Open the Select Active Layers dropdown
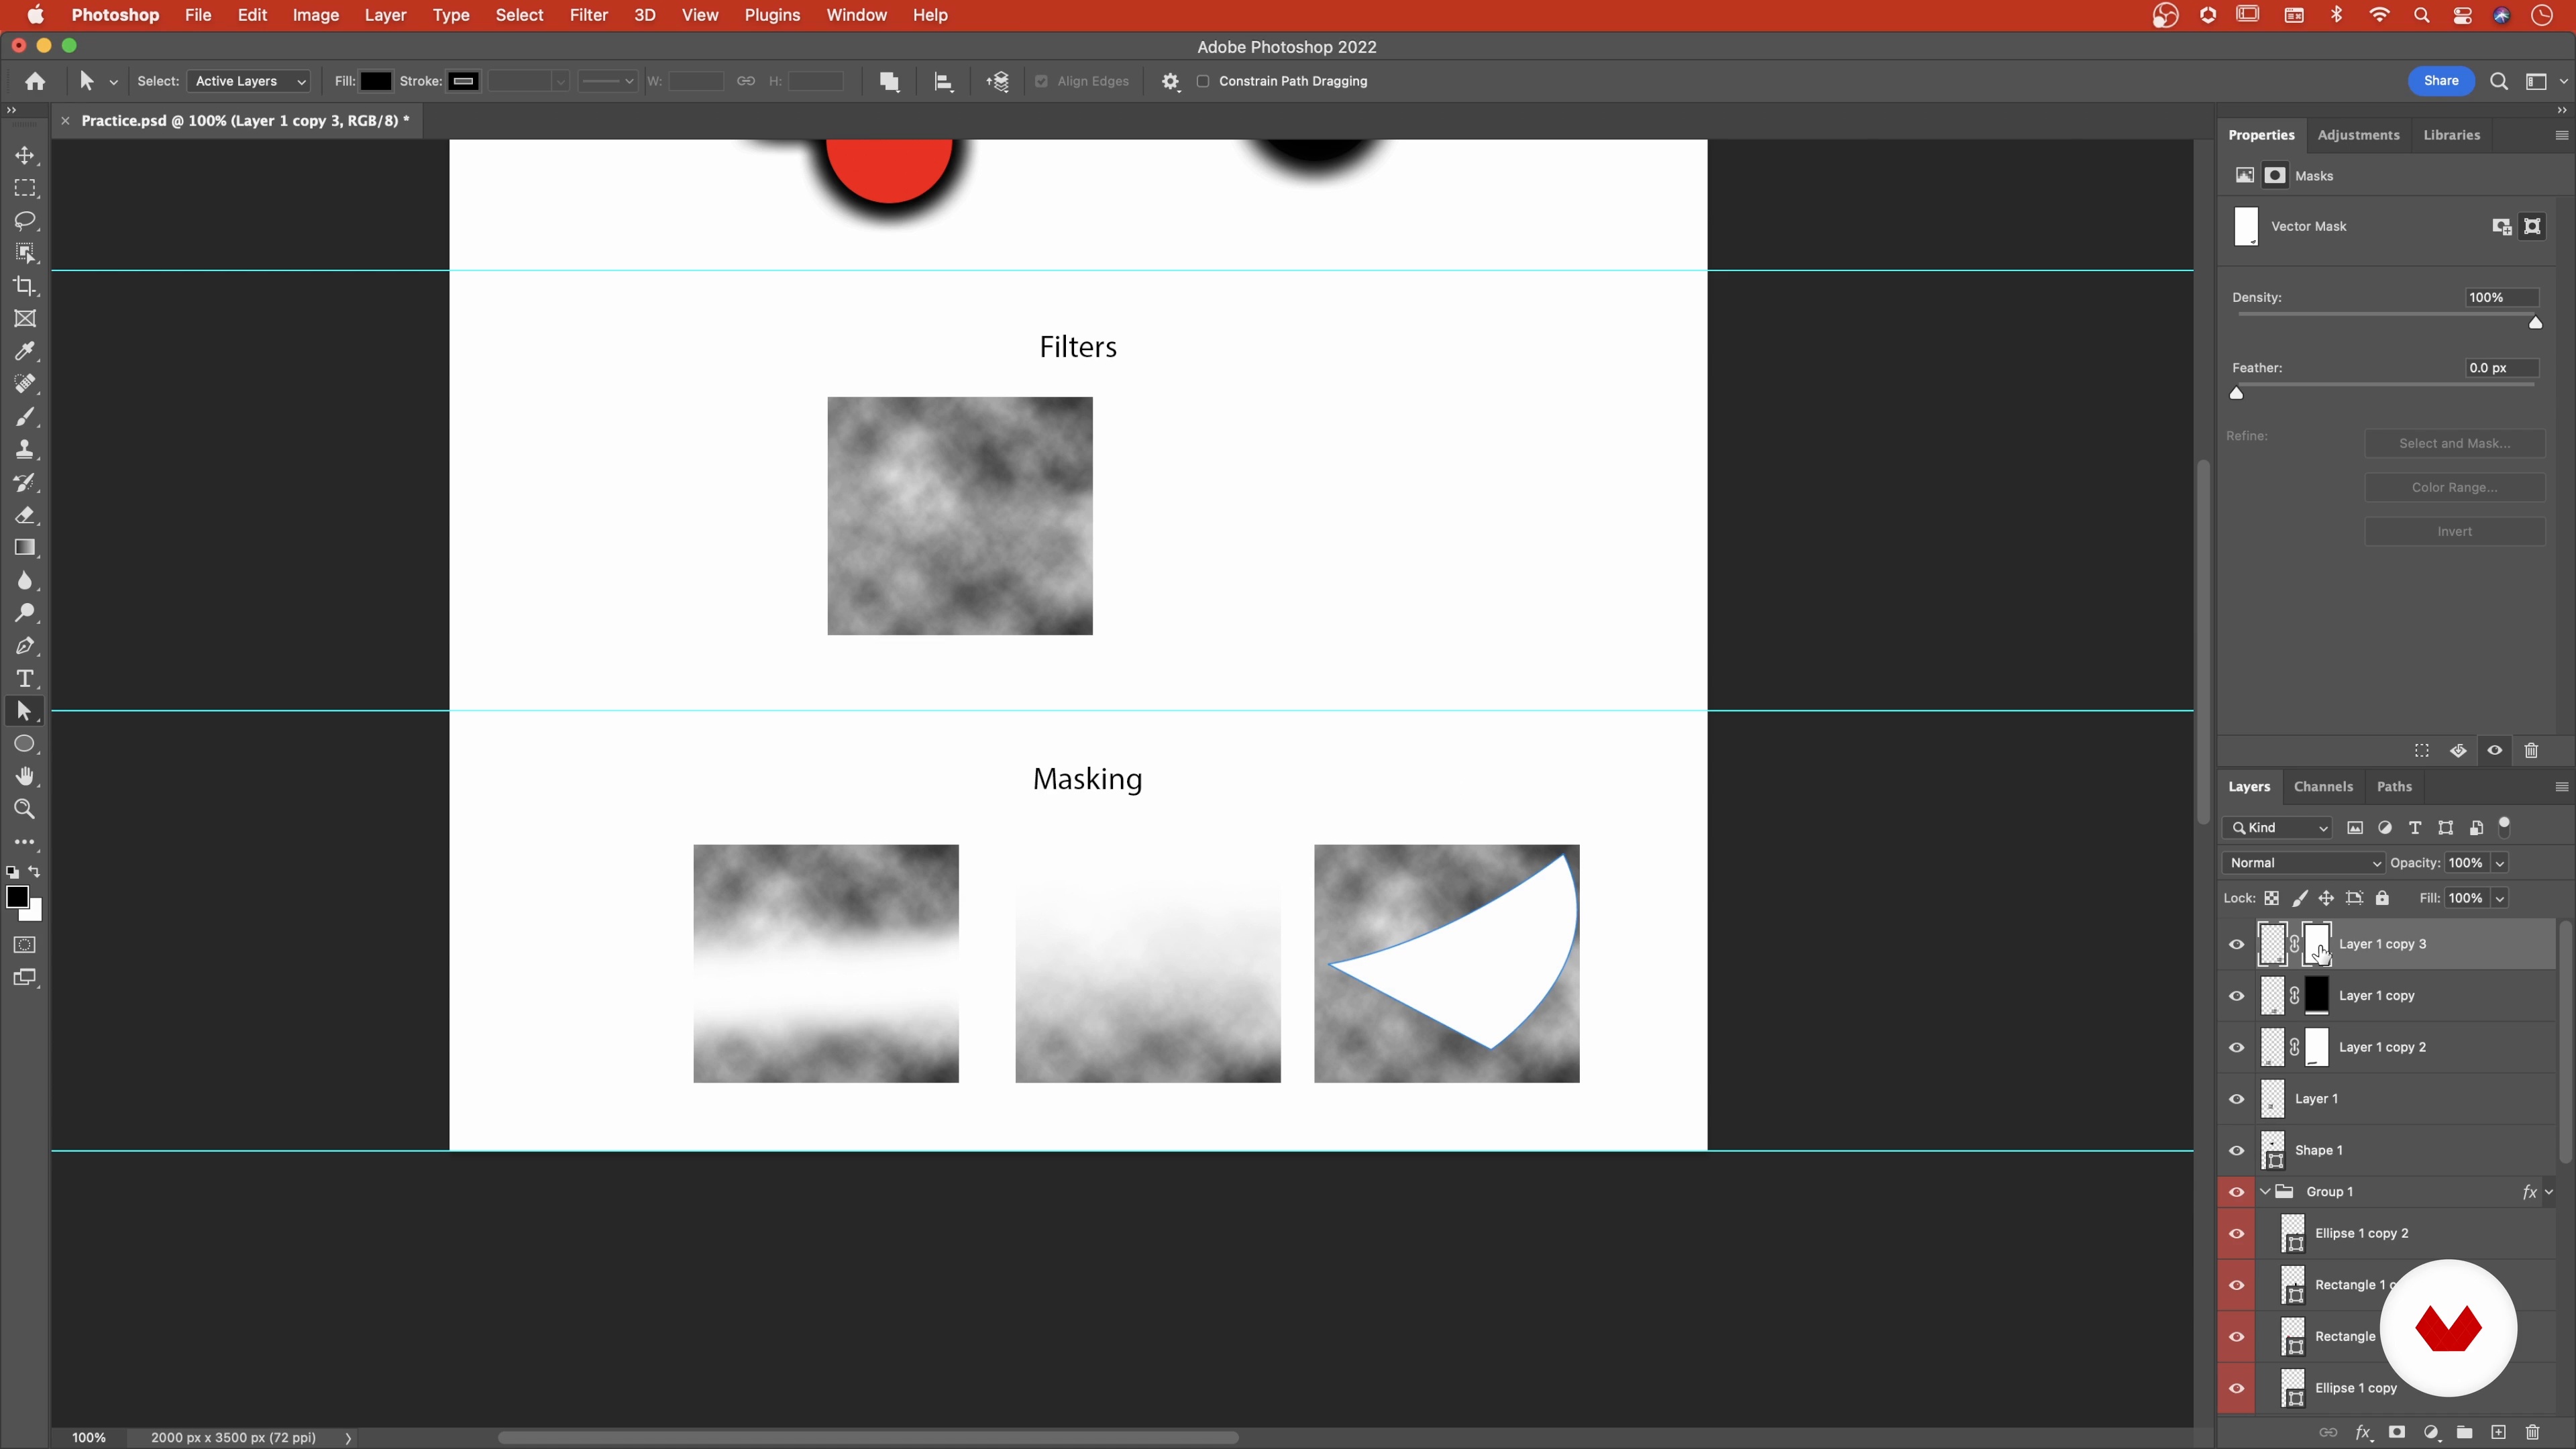2576x1449 pixels. [x=248, y=81]
